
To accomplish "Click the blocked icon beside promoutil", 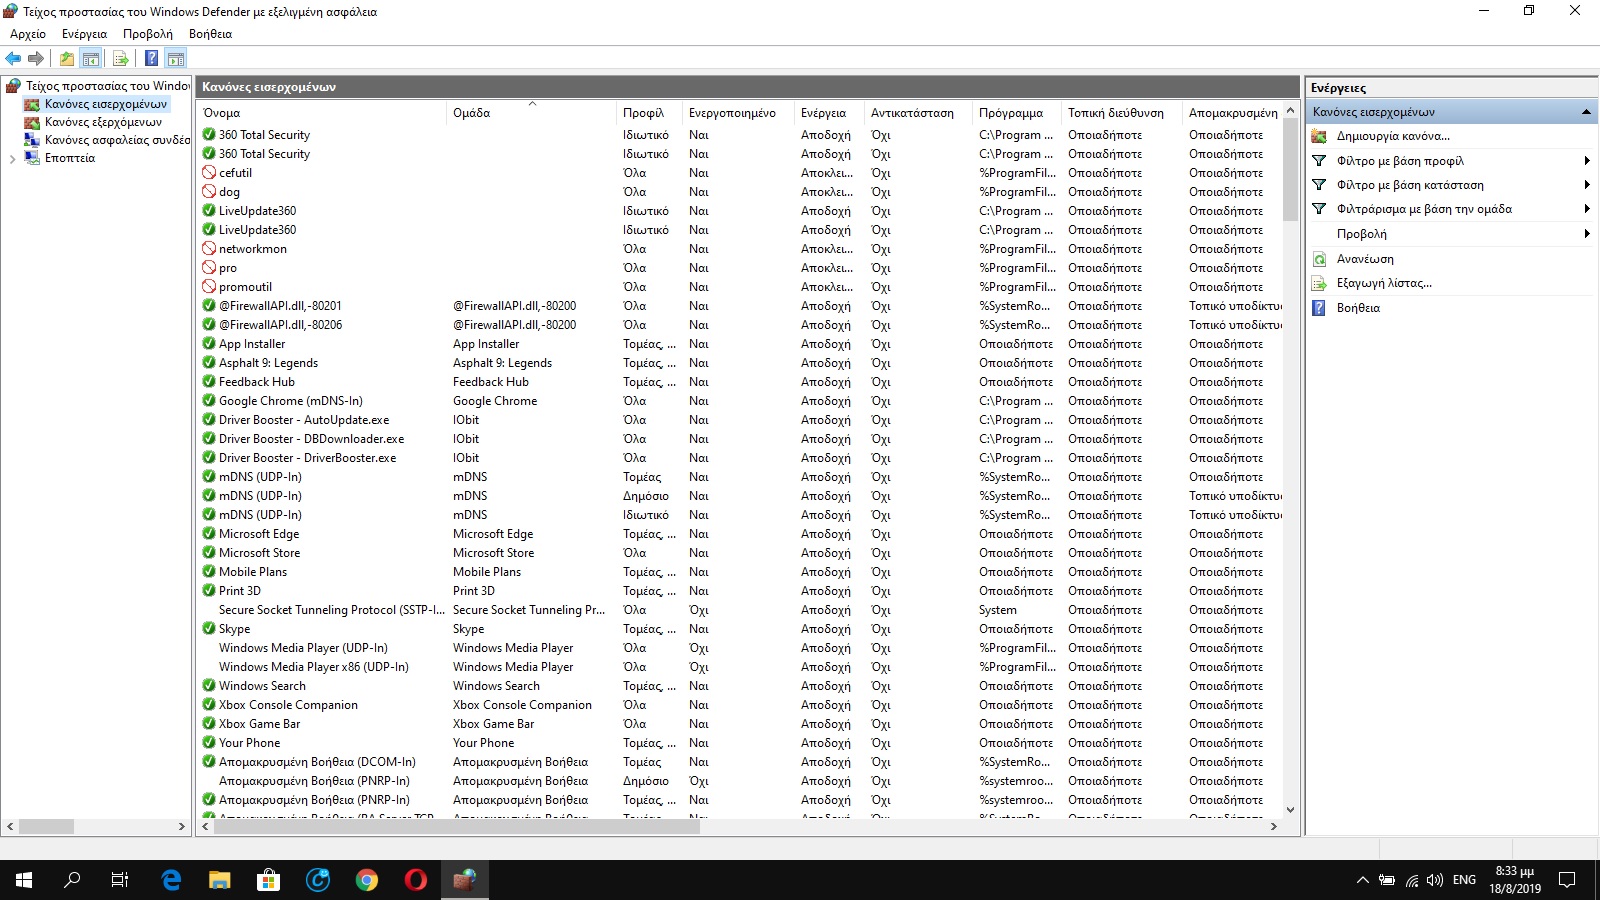I will coord(209,286).
